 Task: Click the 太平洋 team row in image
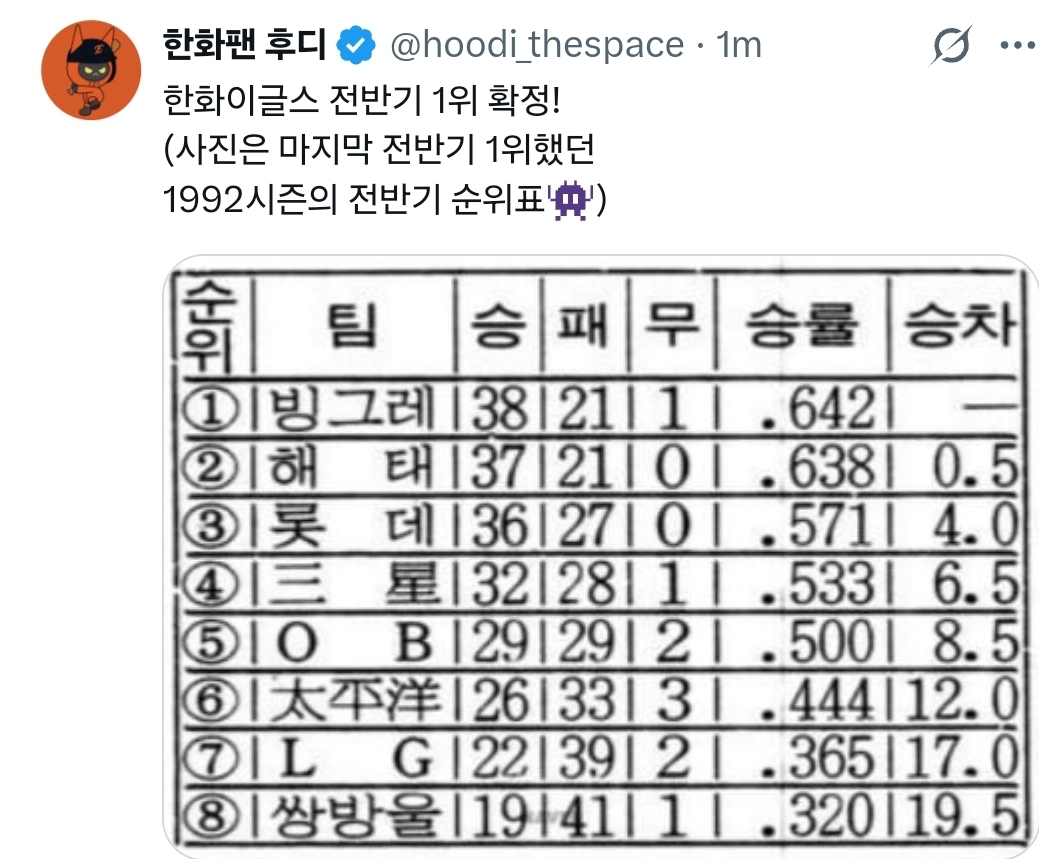pyautogui.click(x=600, y=700)
